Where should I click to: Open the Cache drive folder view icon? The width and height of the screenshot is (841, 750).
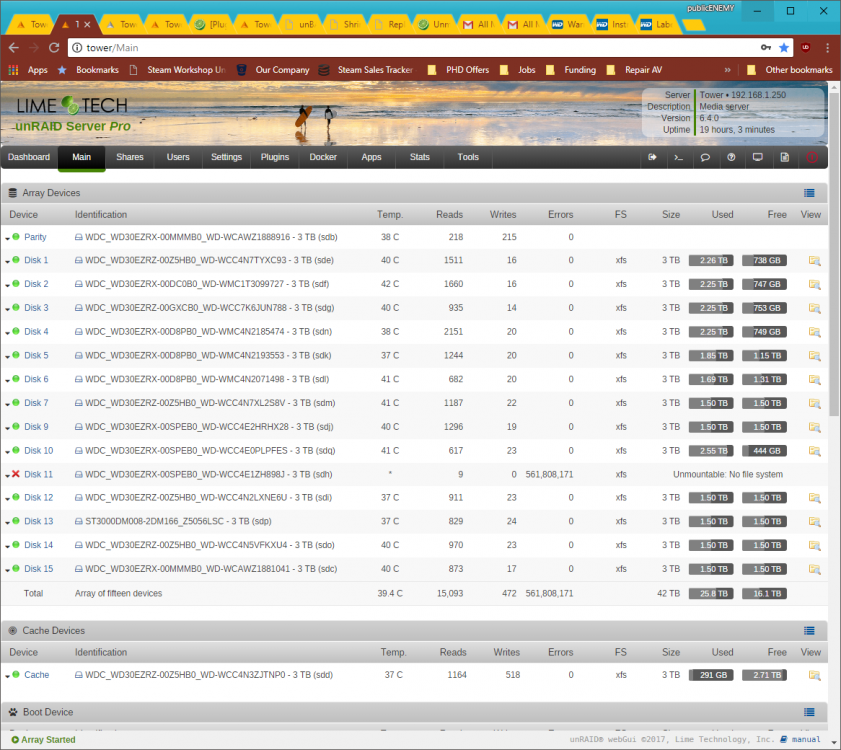[x=814, y=675]
